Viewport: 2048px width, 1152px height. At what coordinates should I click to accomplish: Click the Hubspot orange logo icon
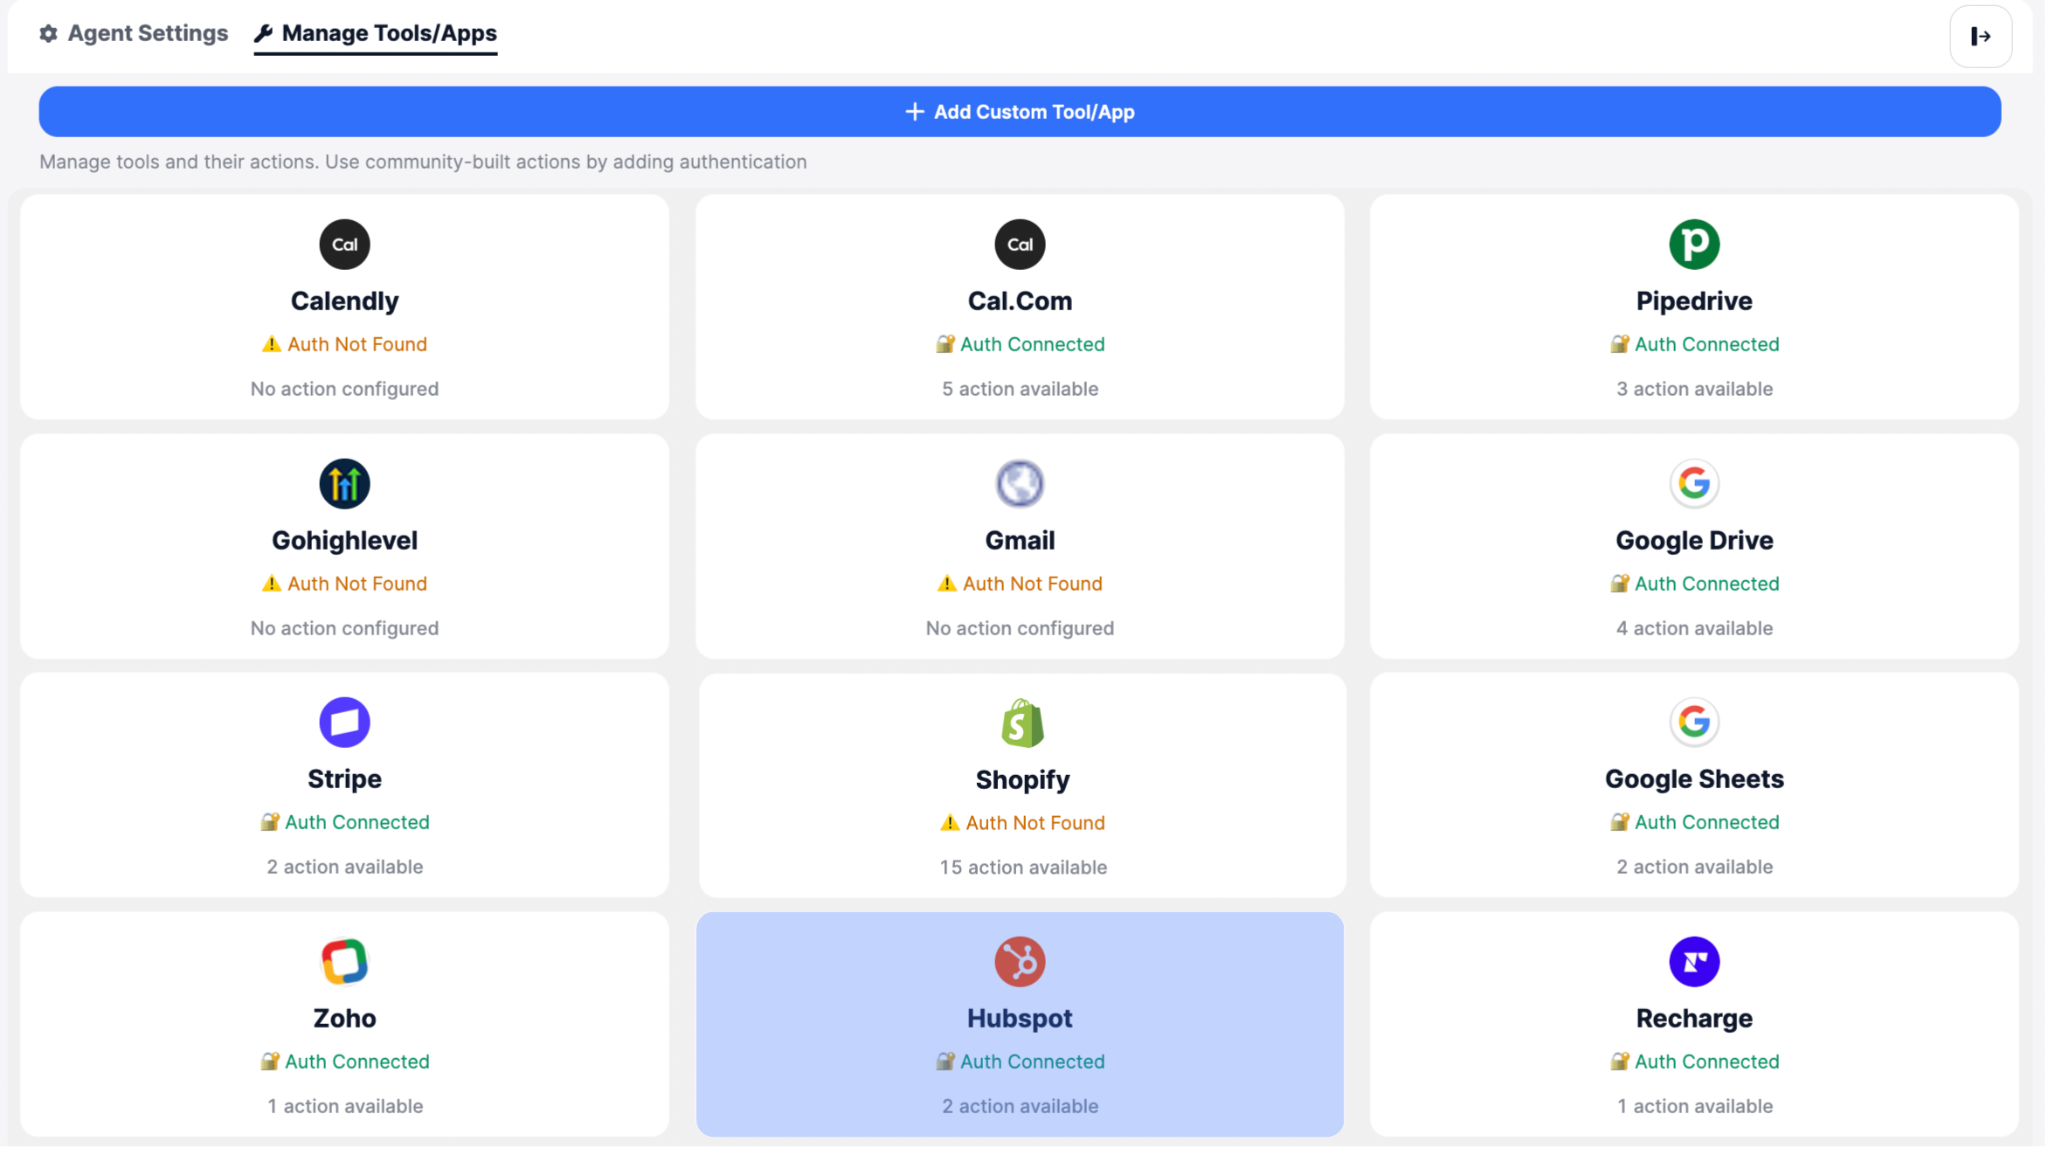[1019, 962]
